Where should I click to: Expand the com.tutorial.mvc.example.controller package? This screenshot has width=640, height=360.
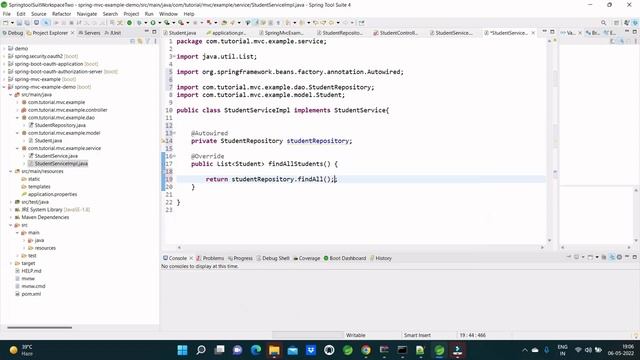point(18,110)
